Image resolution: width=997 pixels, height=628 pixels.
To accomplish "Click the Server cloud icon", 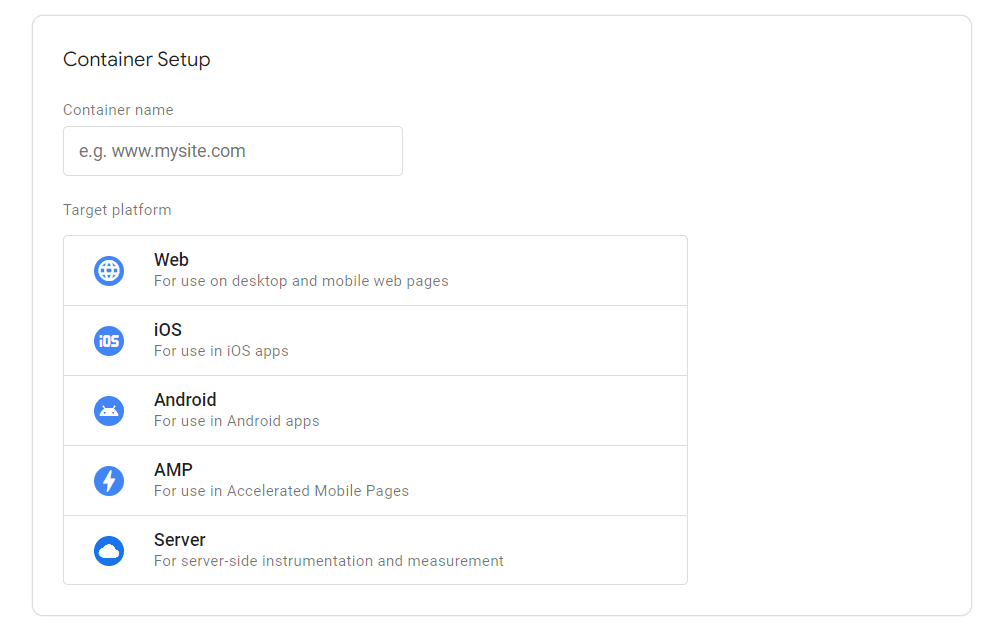I will click(x=108, y=550).
